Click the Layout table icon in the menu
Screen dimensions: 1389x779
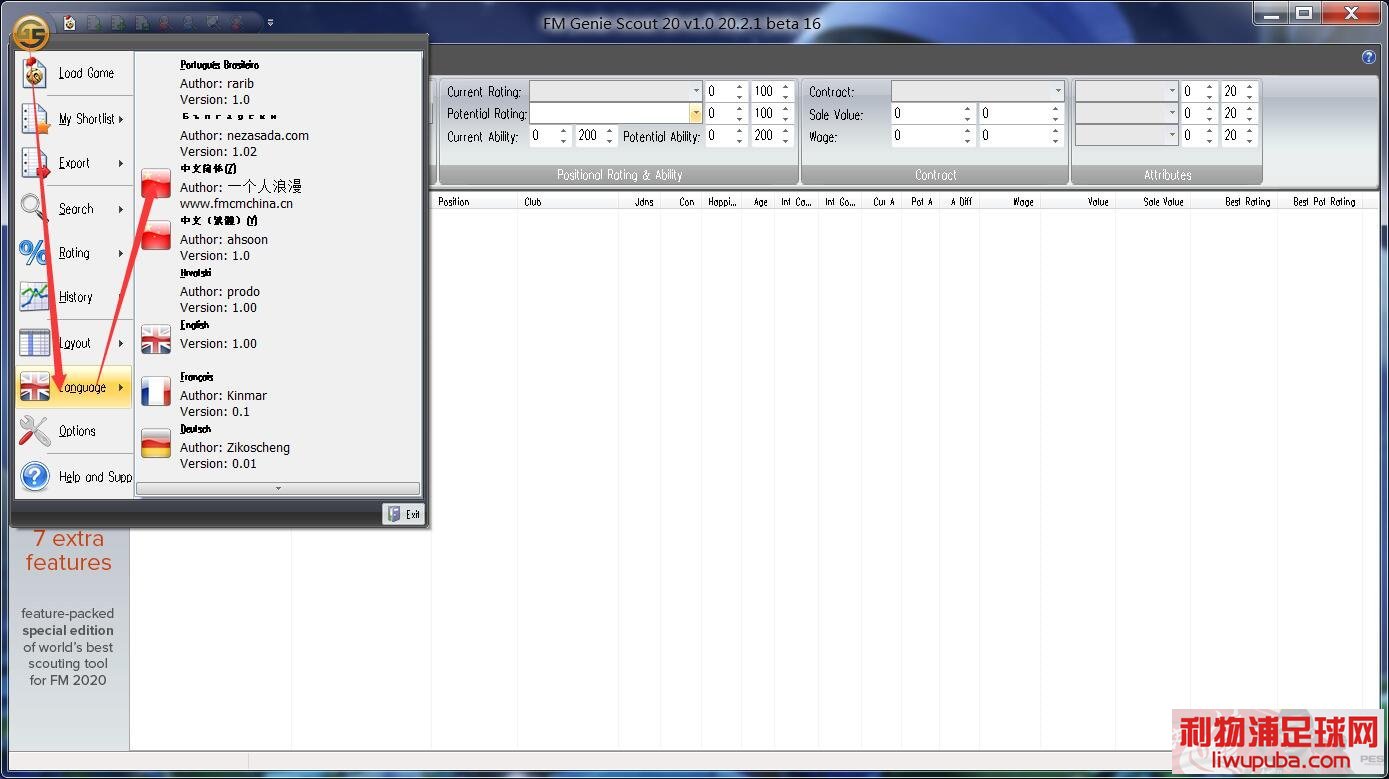(35, 343)
